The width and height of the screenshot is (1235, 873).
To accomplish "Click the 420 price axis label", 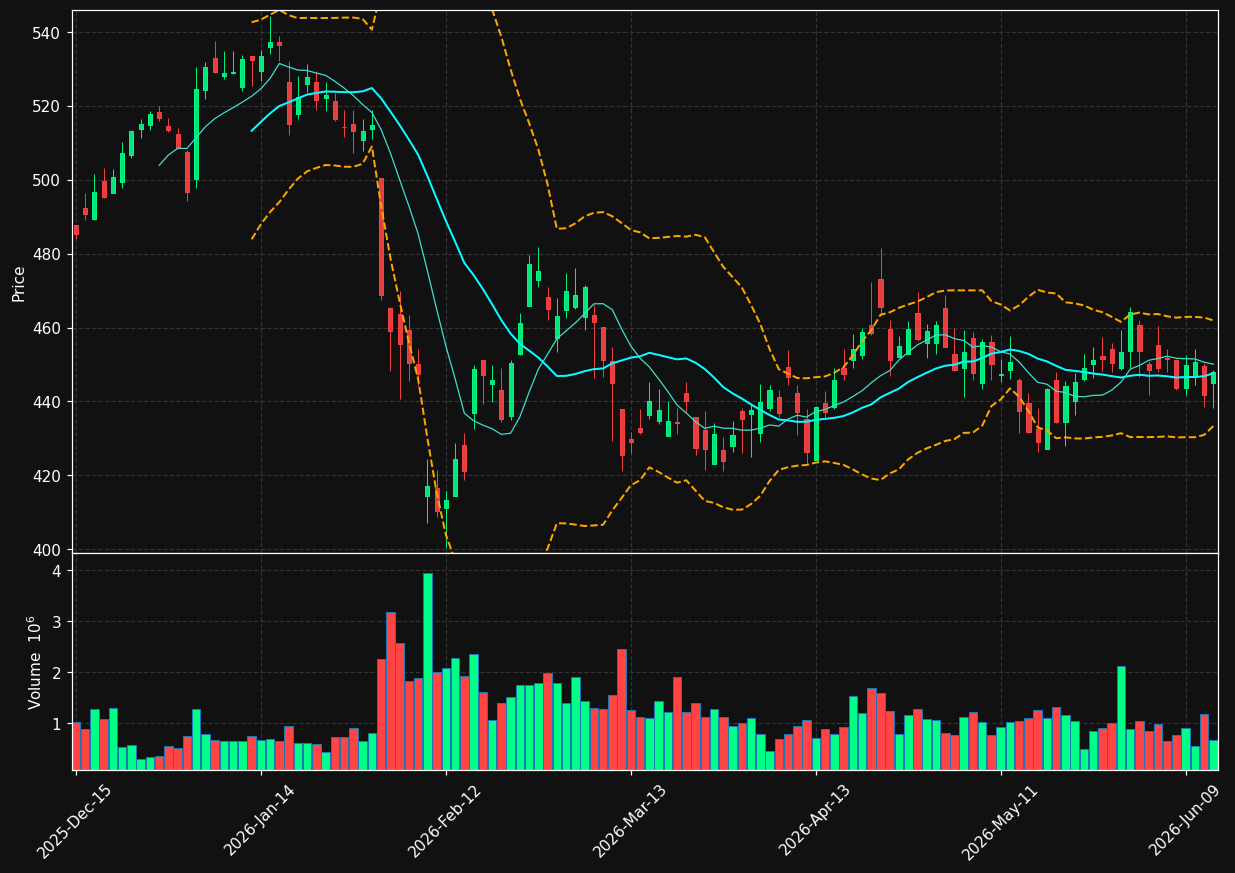I will point(48,477).
